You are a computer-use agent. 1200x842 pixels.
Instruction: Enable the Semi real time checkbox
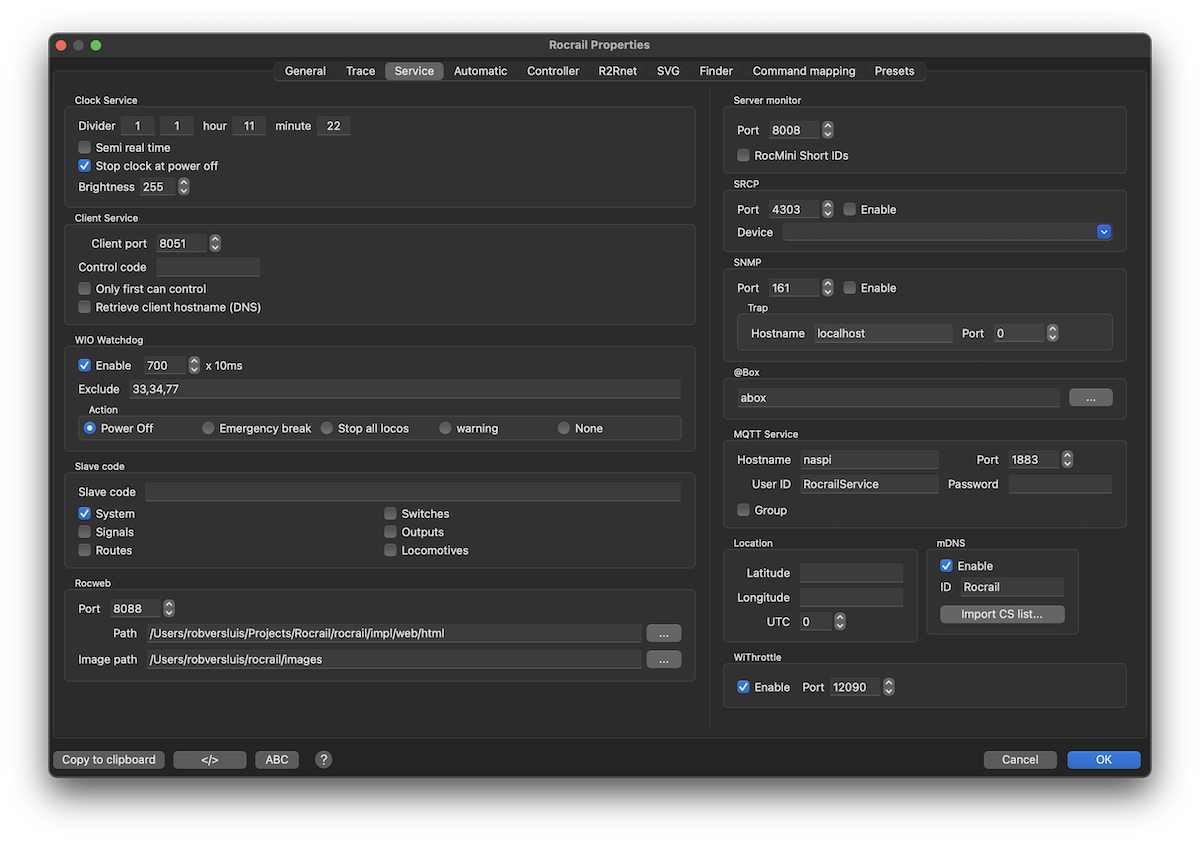pyautogui.click(x=85, y=148)
